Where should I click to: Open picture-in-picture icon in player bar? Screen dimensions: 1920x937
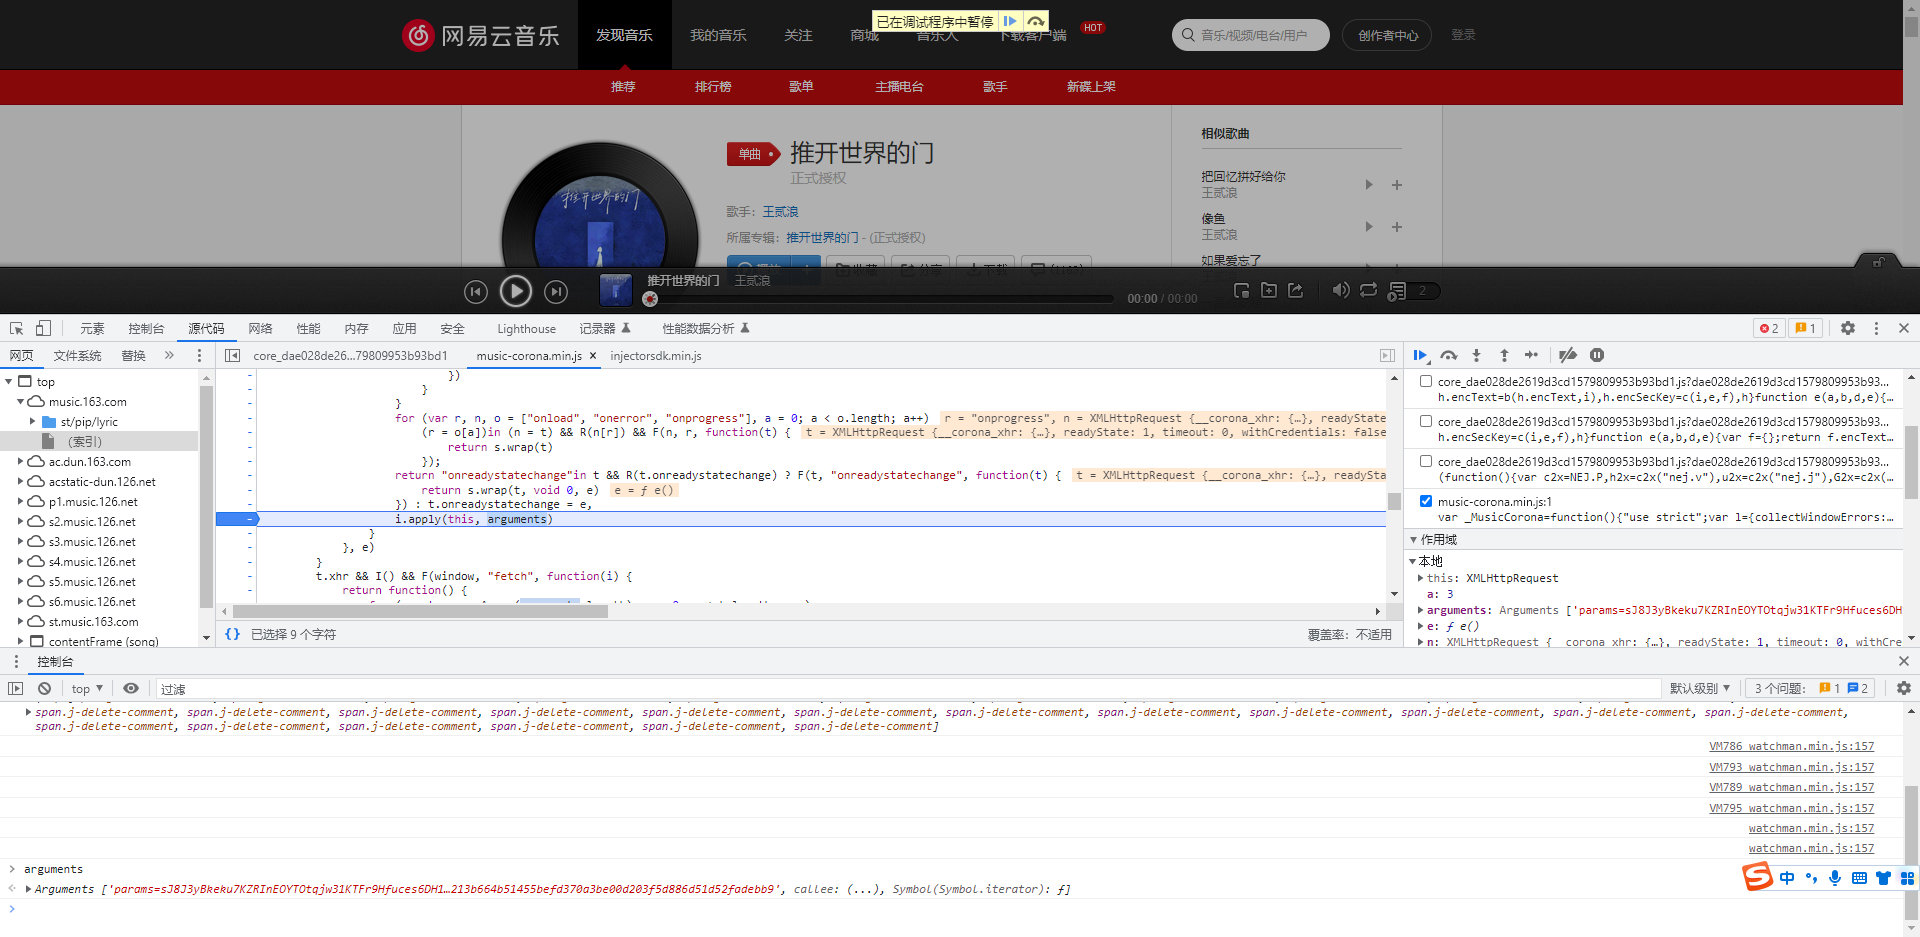point(1242,290)
